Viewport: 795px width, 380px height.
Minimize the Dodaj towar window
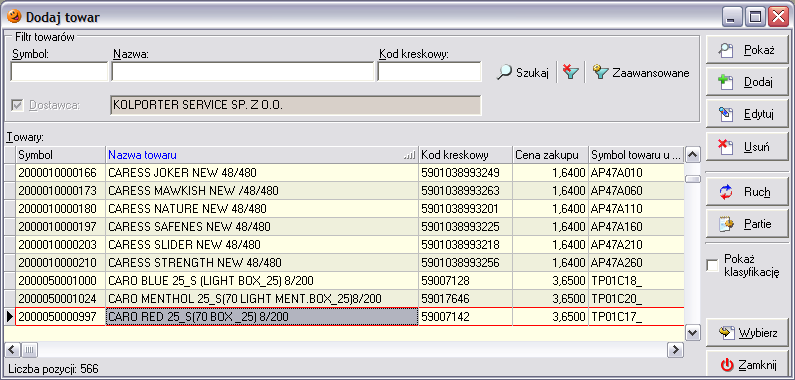733,18
